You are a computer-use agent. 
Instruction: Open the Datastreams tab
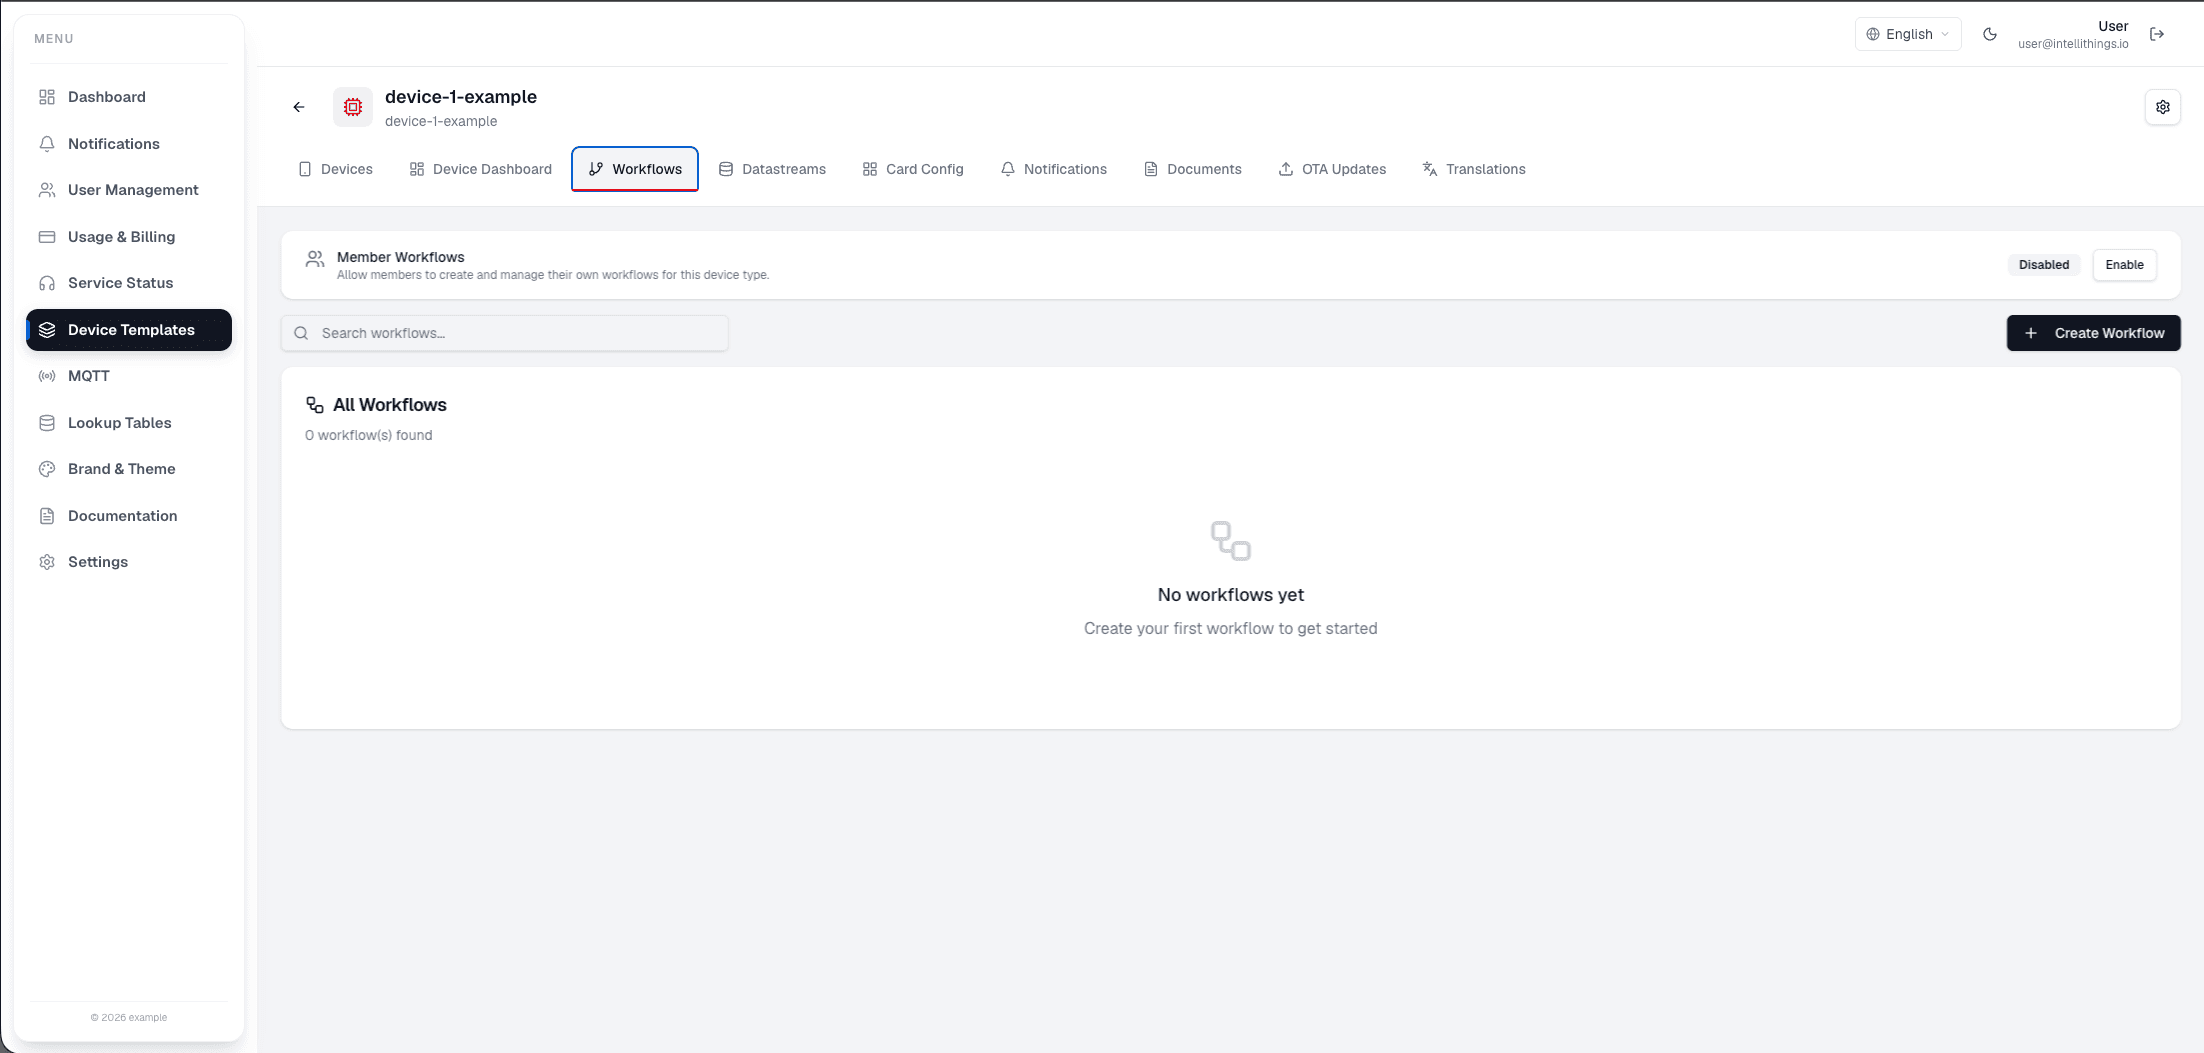(772, 169)
